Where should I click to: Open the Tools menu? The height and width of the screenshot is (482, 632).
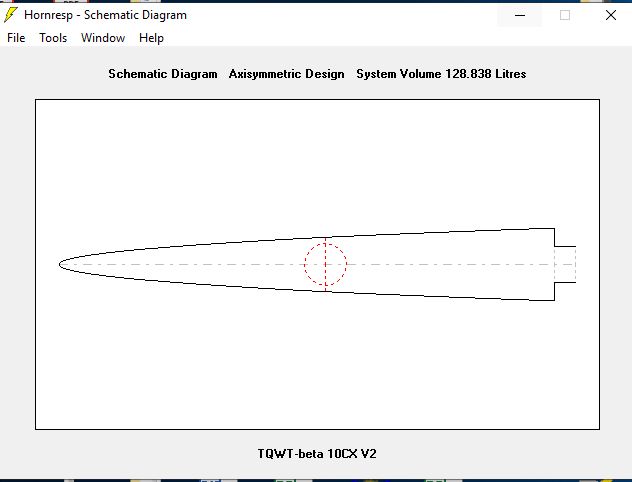pos(53,38)
